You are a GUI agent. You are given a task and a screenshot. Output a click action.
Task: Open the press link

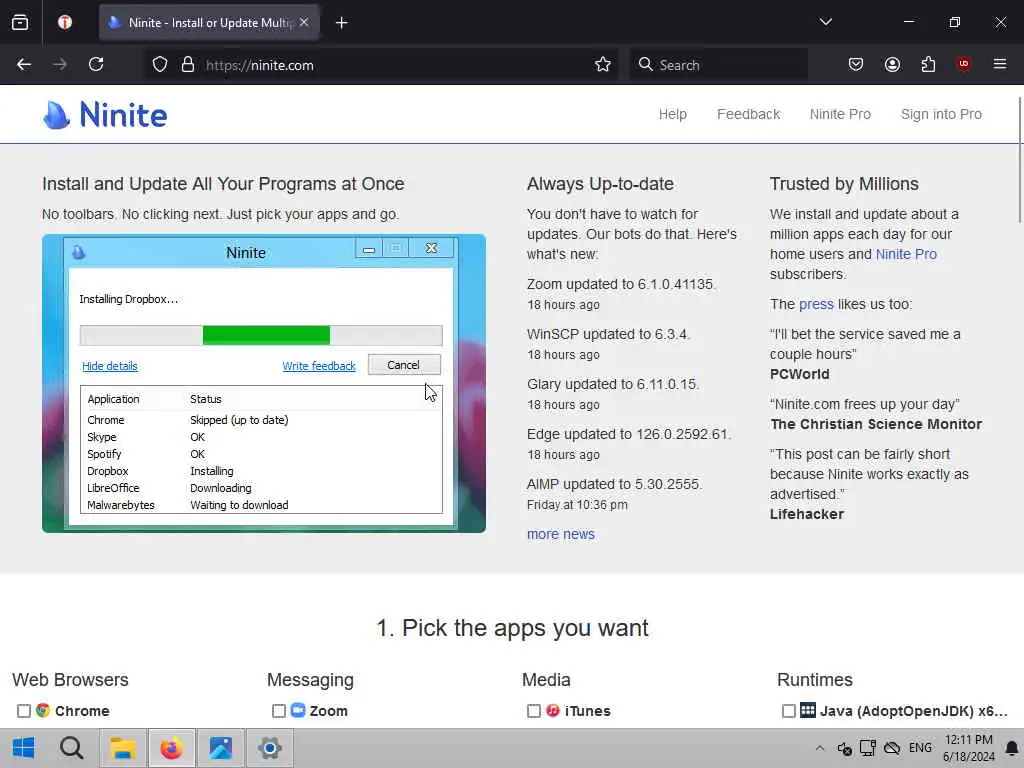pyautogui.click(x=816, y=304)
